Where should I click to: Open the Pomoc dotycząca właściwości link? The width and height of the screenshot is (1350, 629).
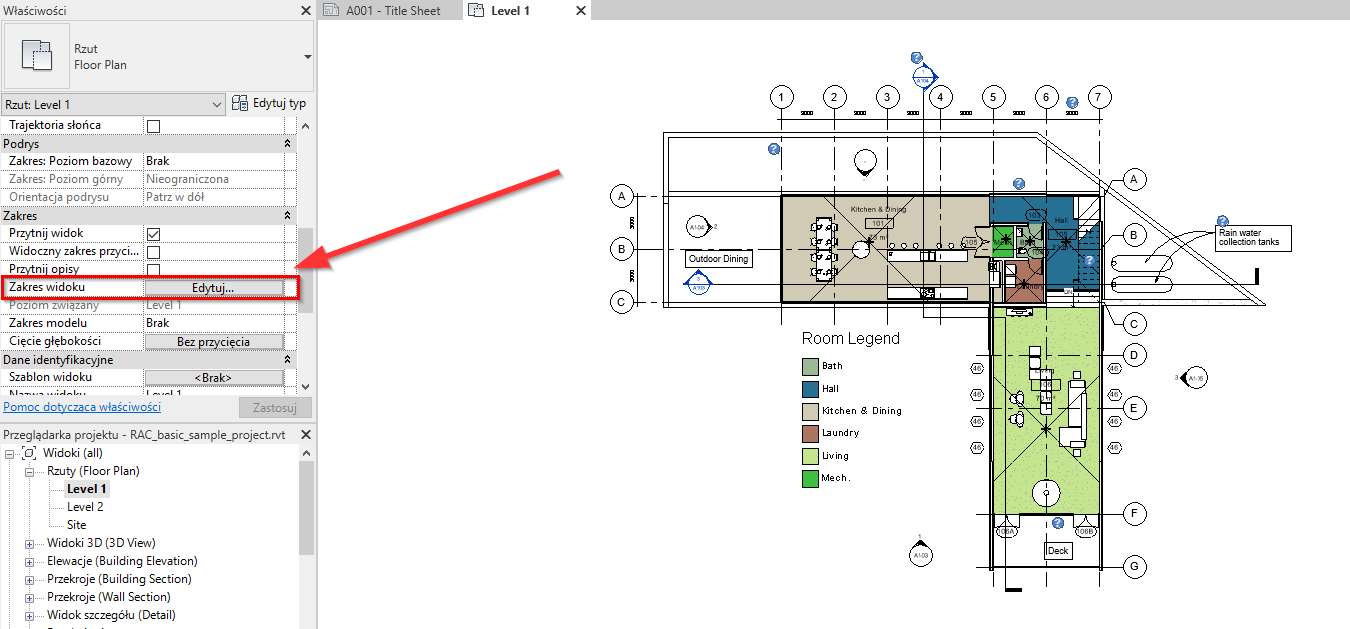[83, 406]
